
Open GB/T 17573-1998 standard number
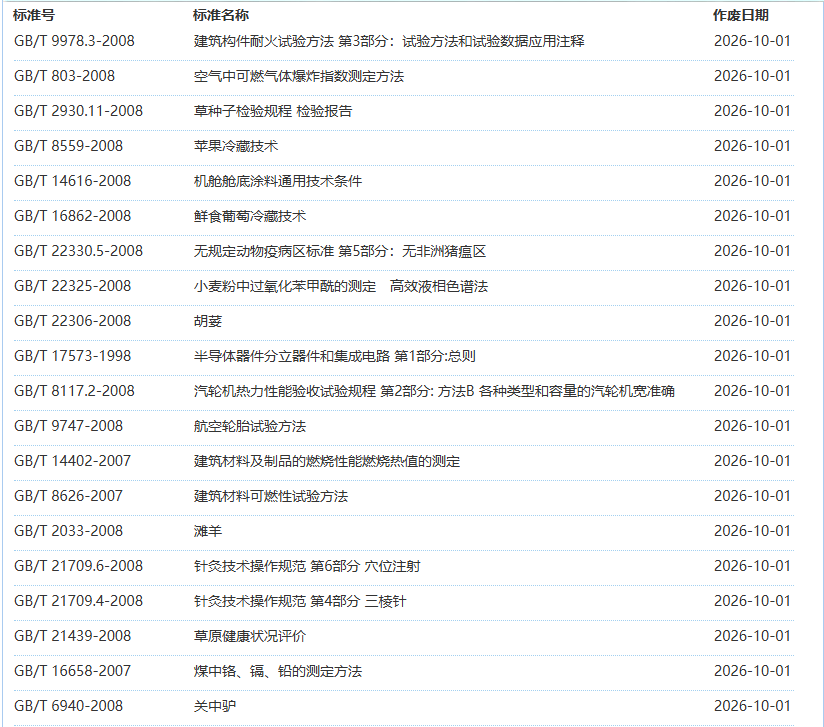click(x=73, y=356)
